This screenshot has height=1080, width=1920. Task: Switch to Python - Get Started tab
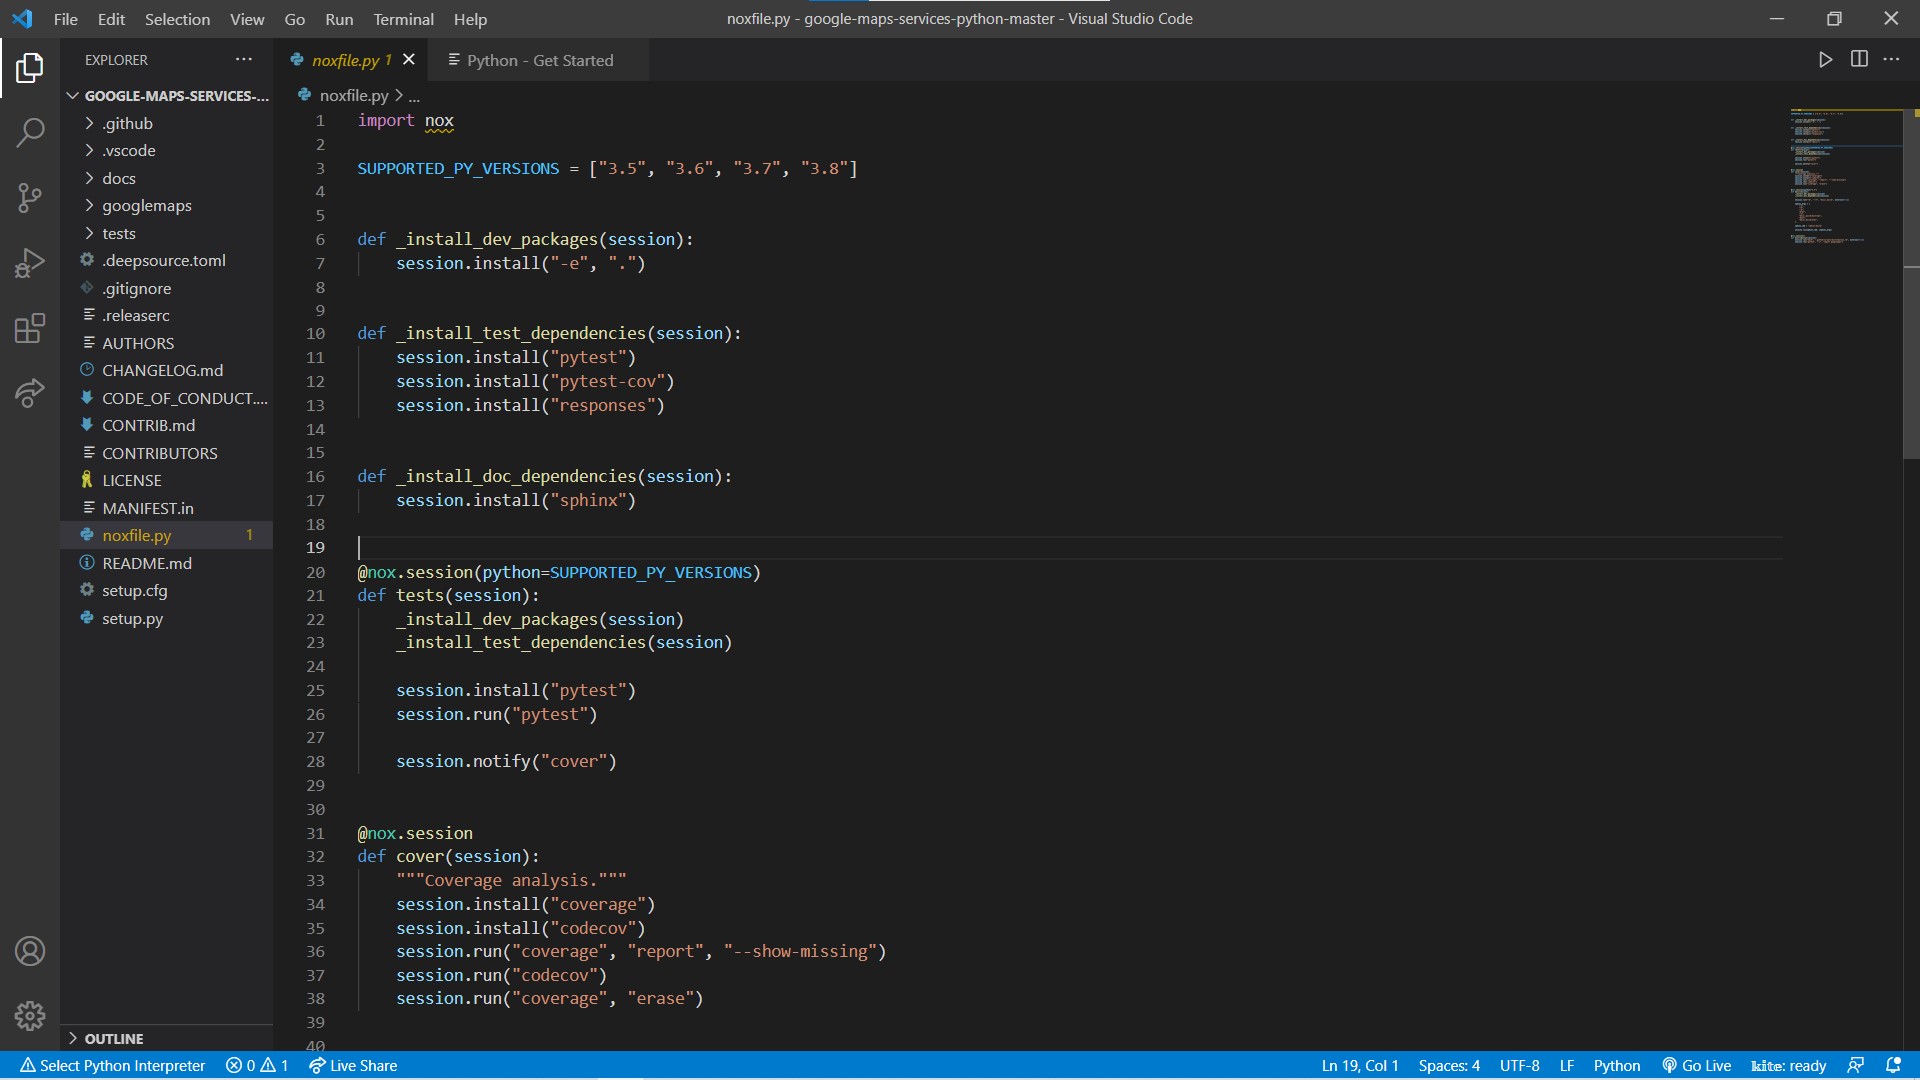pyautogui.click(x=539, y=60)
